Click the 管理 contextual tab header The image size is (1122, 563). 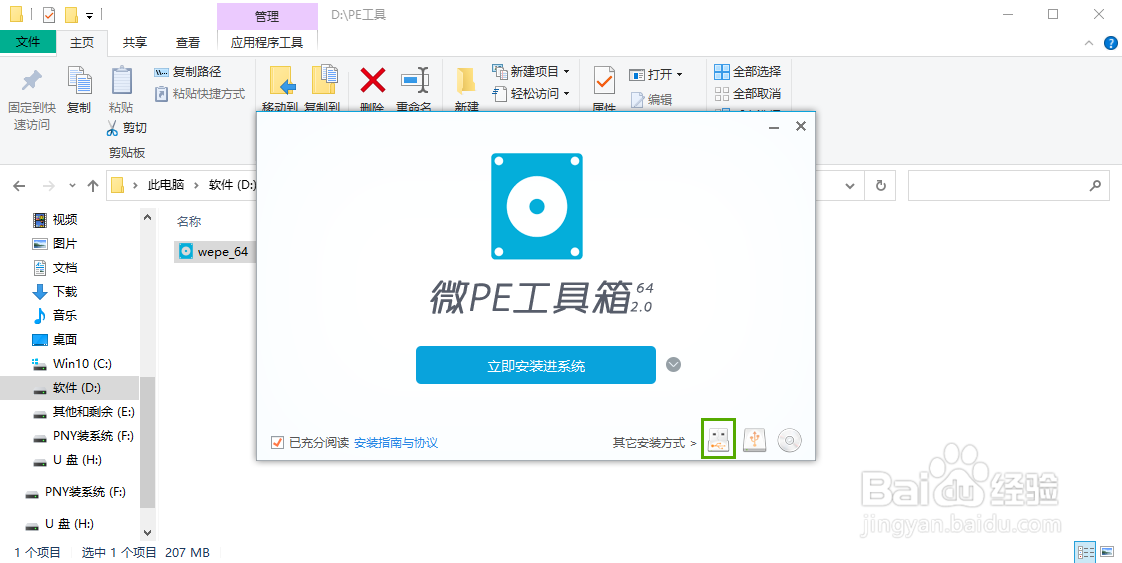click(x=267, y=16)
